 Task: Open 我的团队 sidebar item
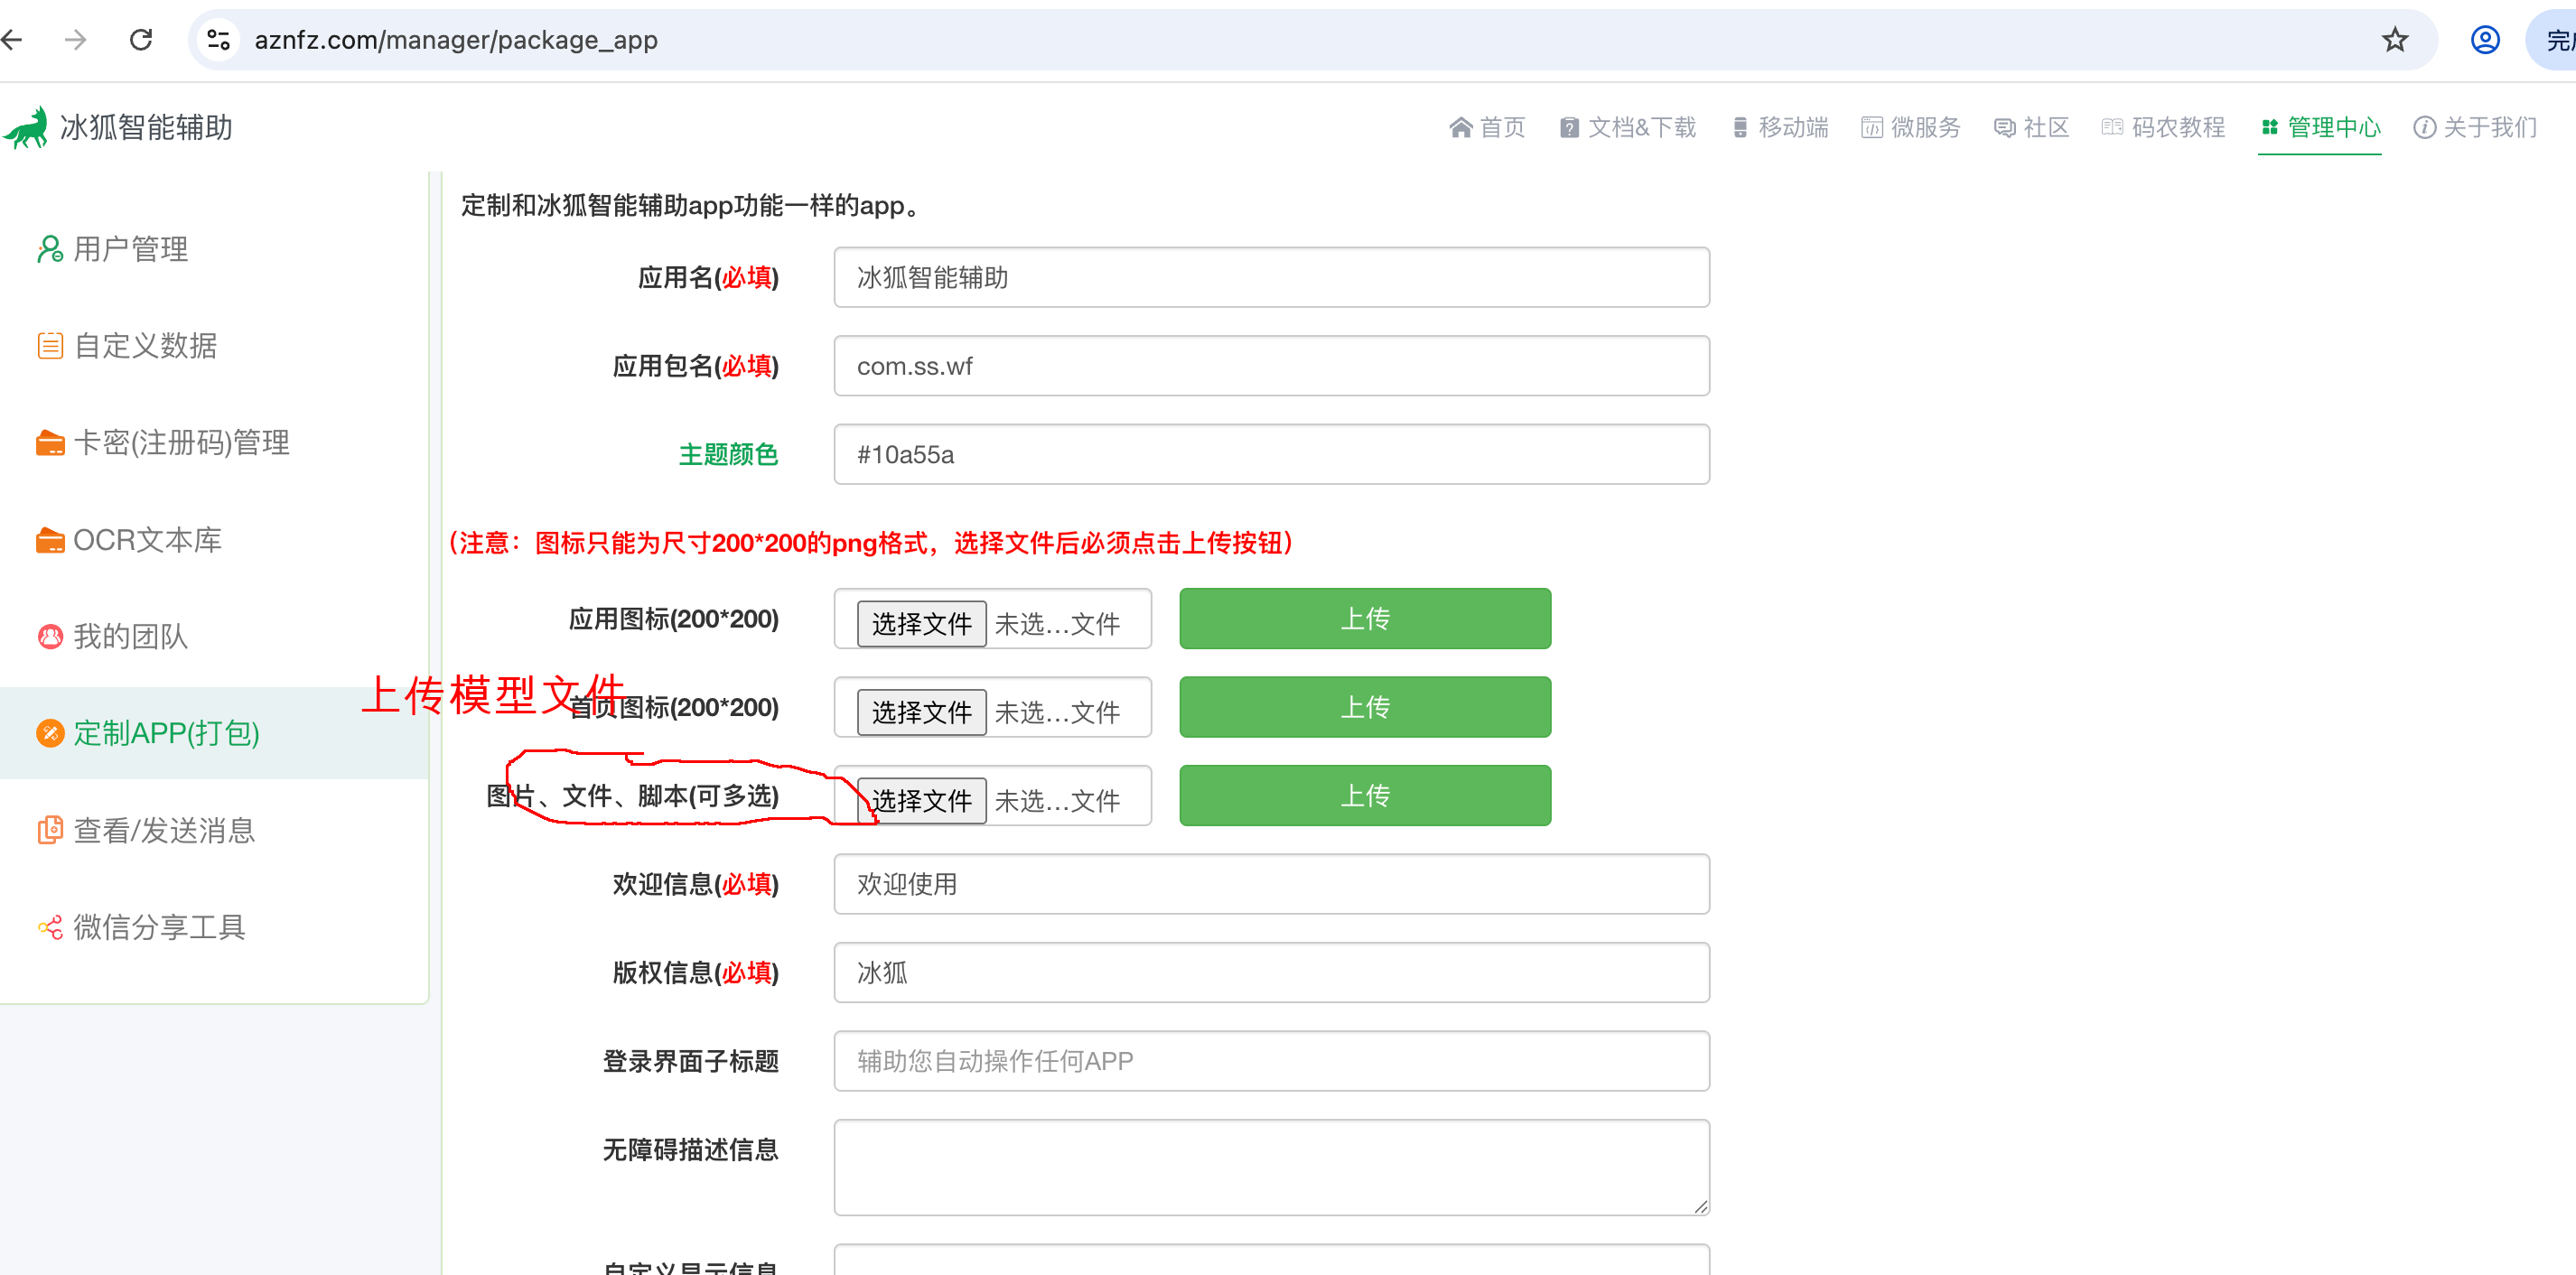(x=130, y=636)
